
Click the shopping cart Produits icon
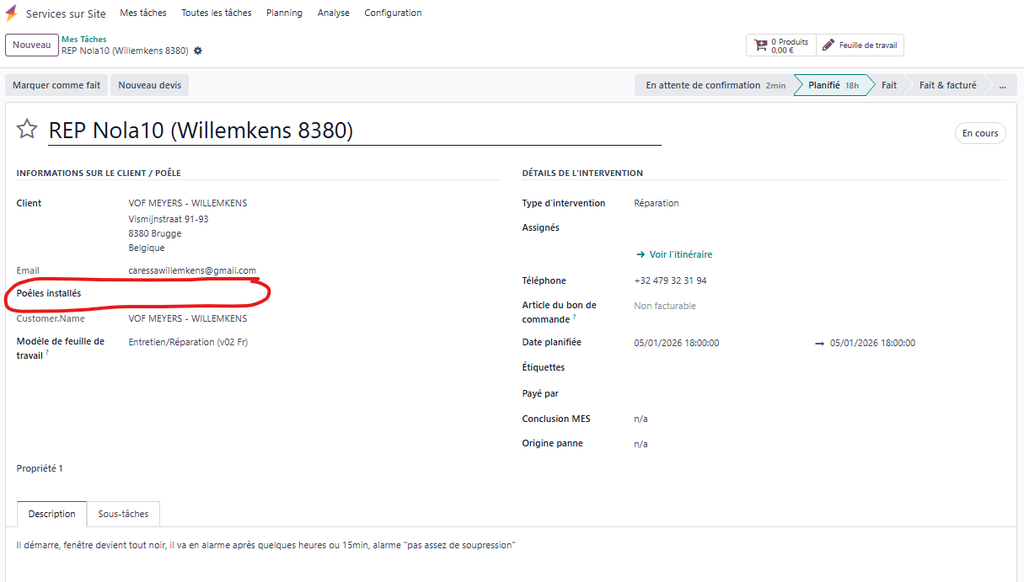761,45
